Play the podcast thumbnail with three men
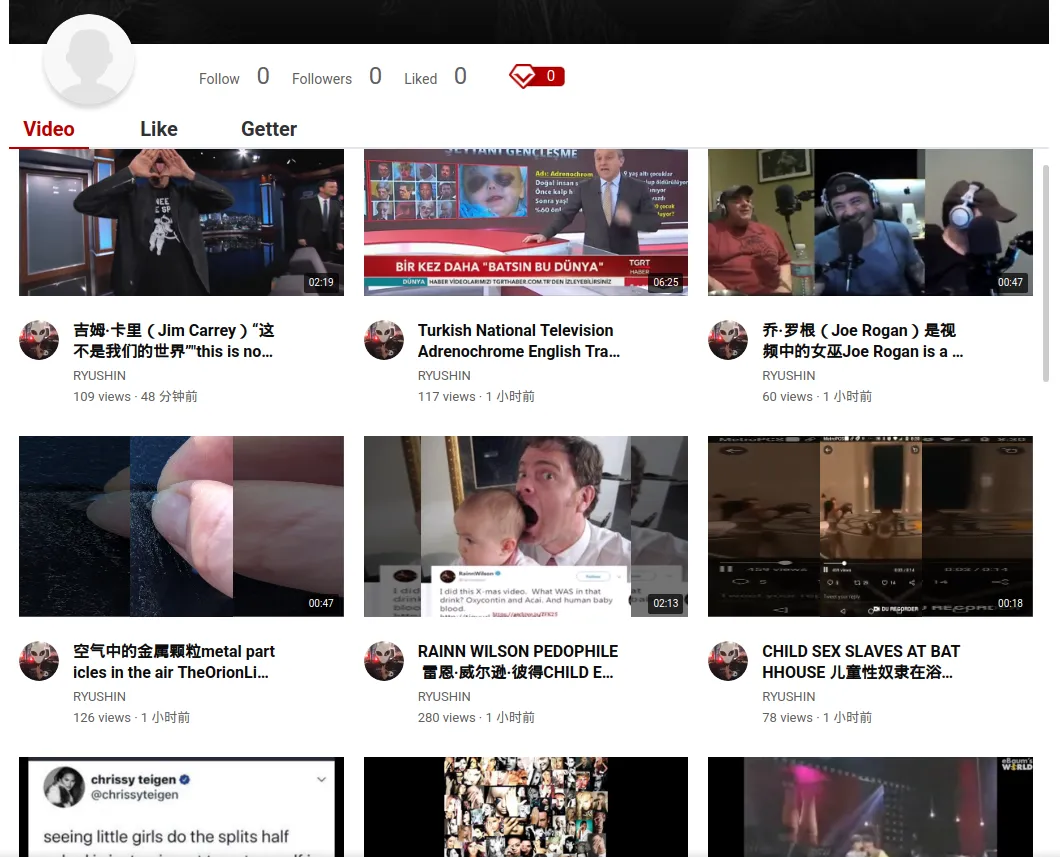 coord(870,222)
